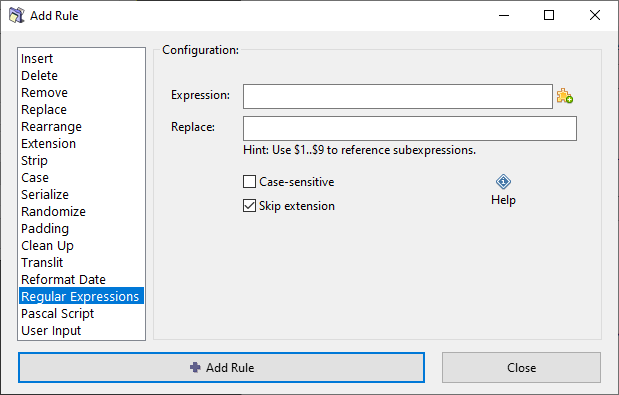
Task: Uncheck the Skip extension checkbox
Action: click(x=249, y=206)
